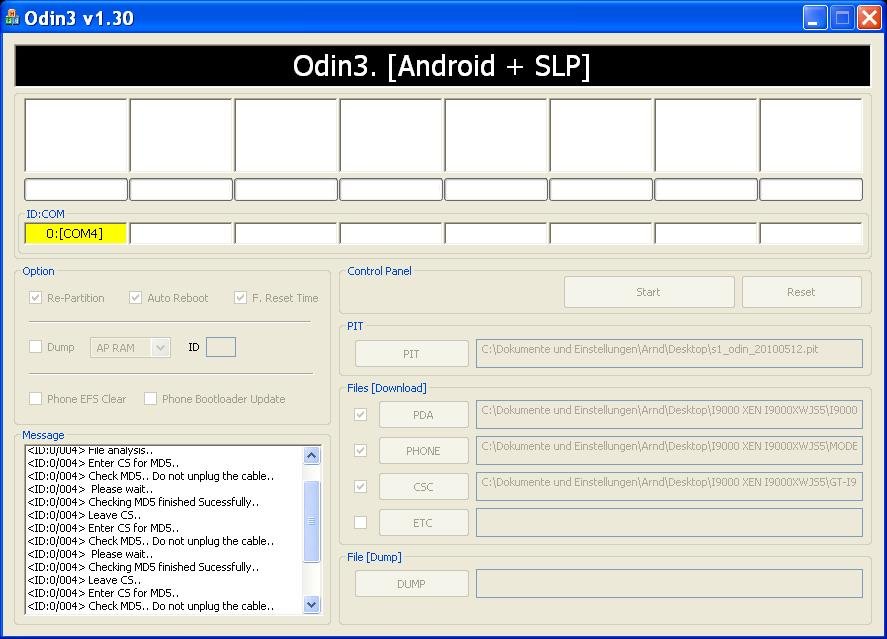
Task: Click the "Control Panel" group label
Action: click(380, 271)
